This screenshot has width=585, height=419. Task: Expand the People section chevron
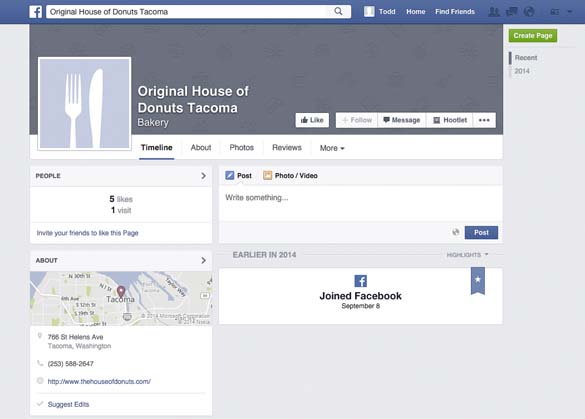(203, 176)
